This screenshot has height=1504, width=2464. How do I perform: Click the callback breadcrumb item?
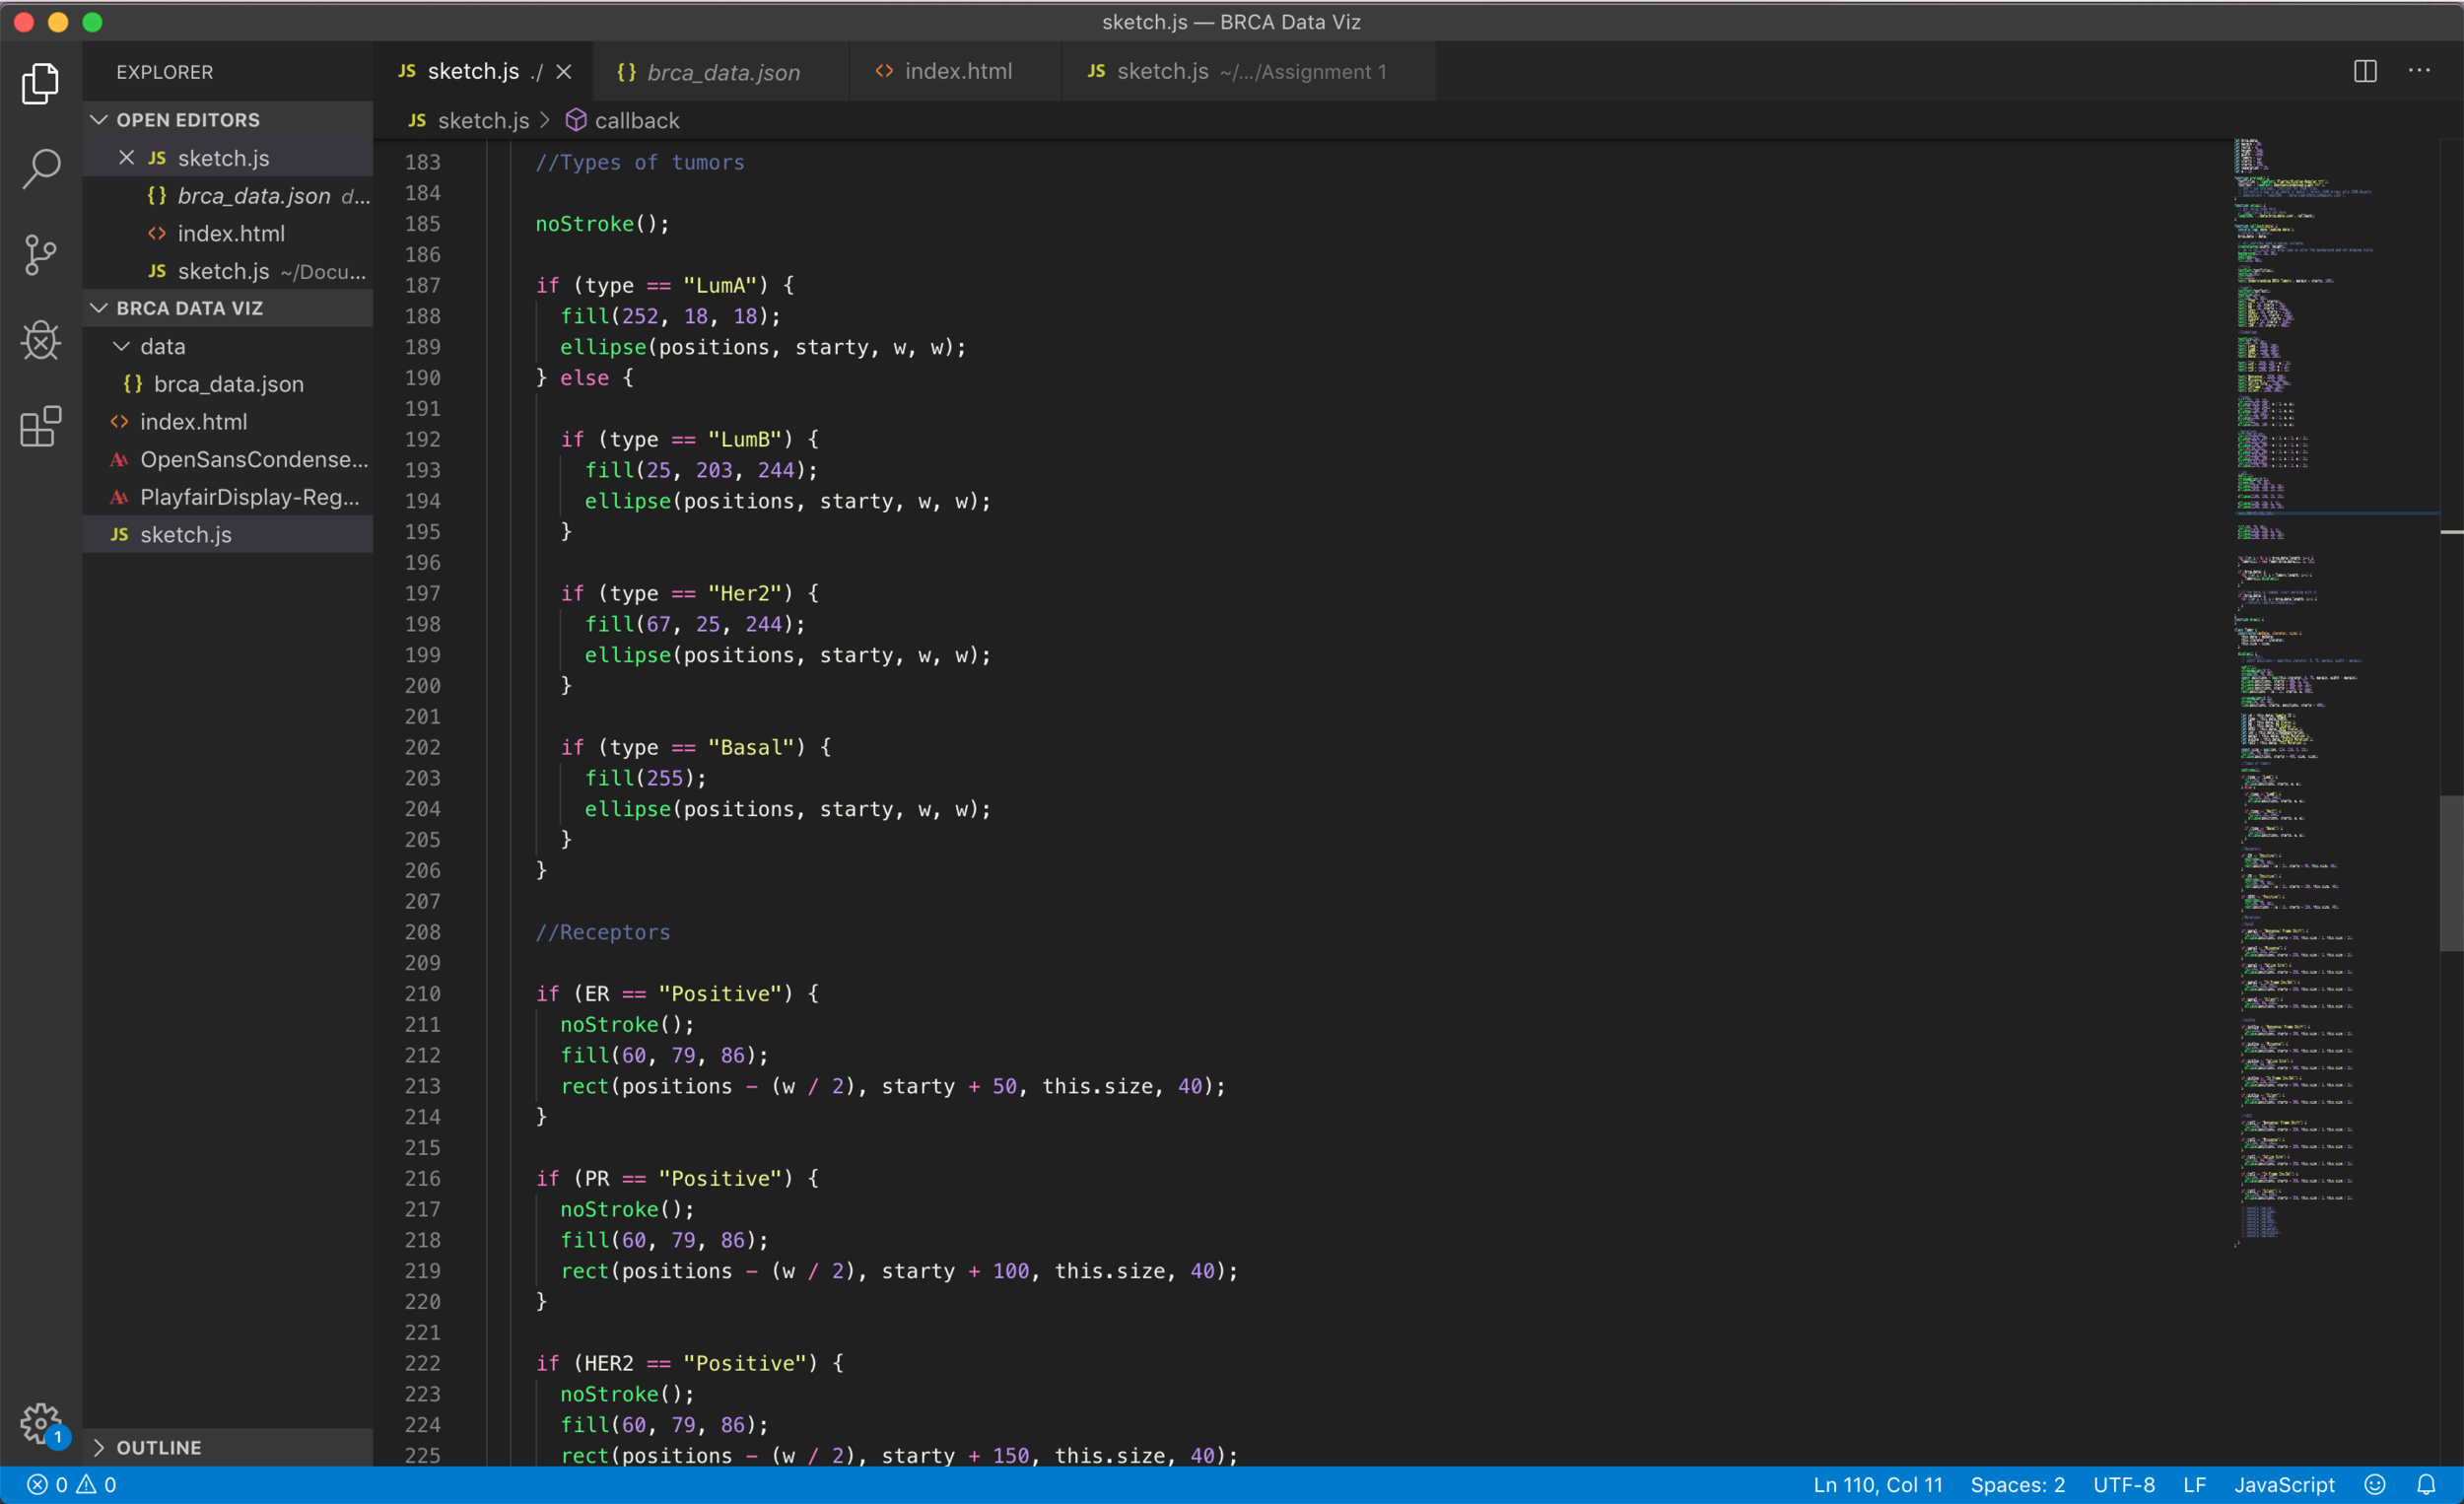click(636, 120)
